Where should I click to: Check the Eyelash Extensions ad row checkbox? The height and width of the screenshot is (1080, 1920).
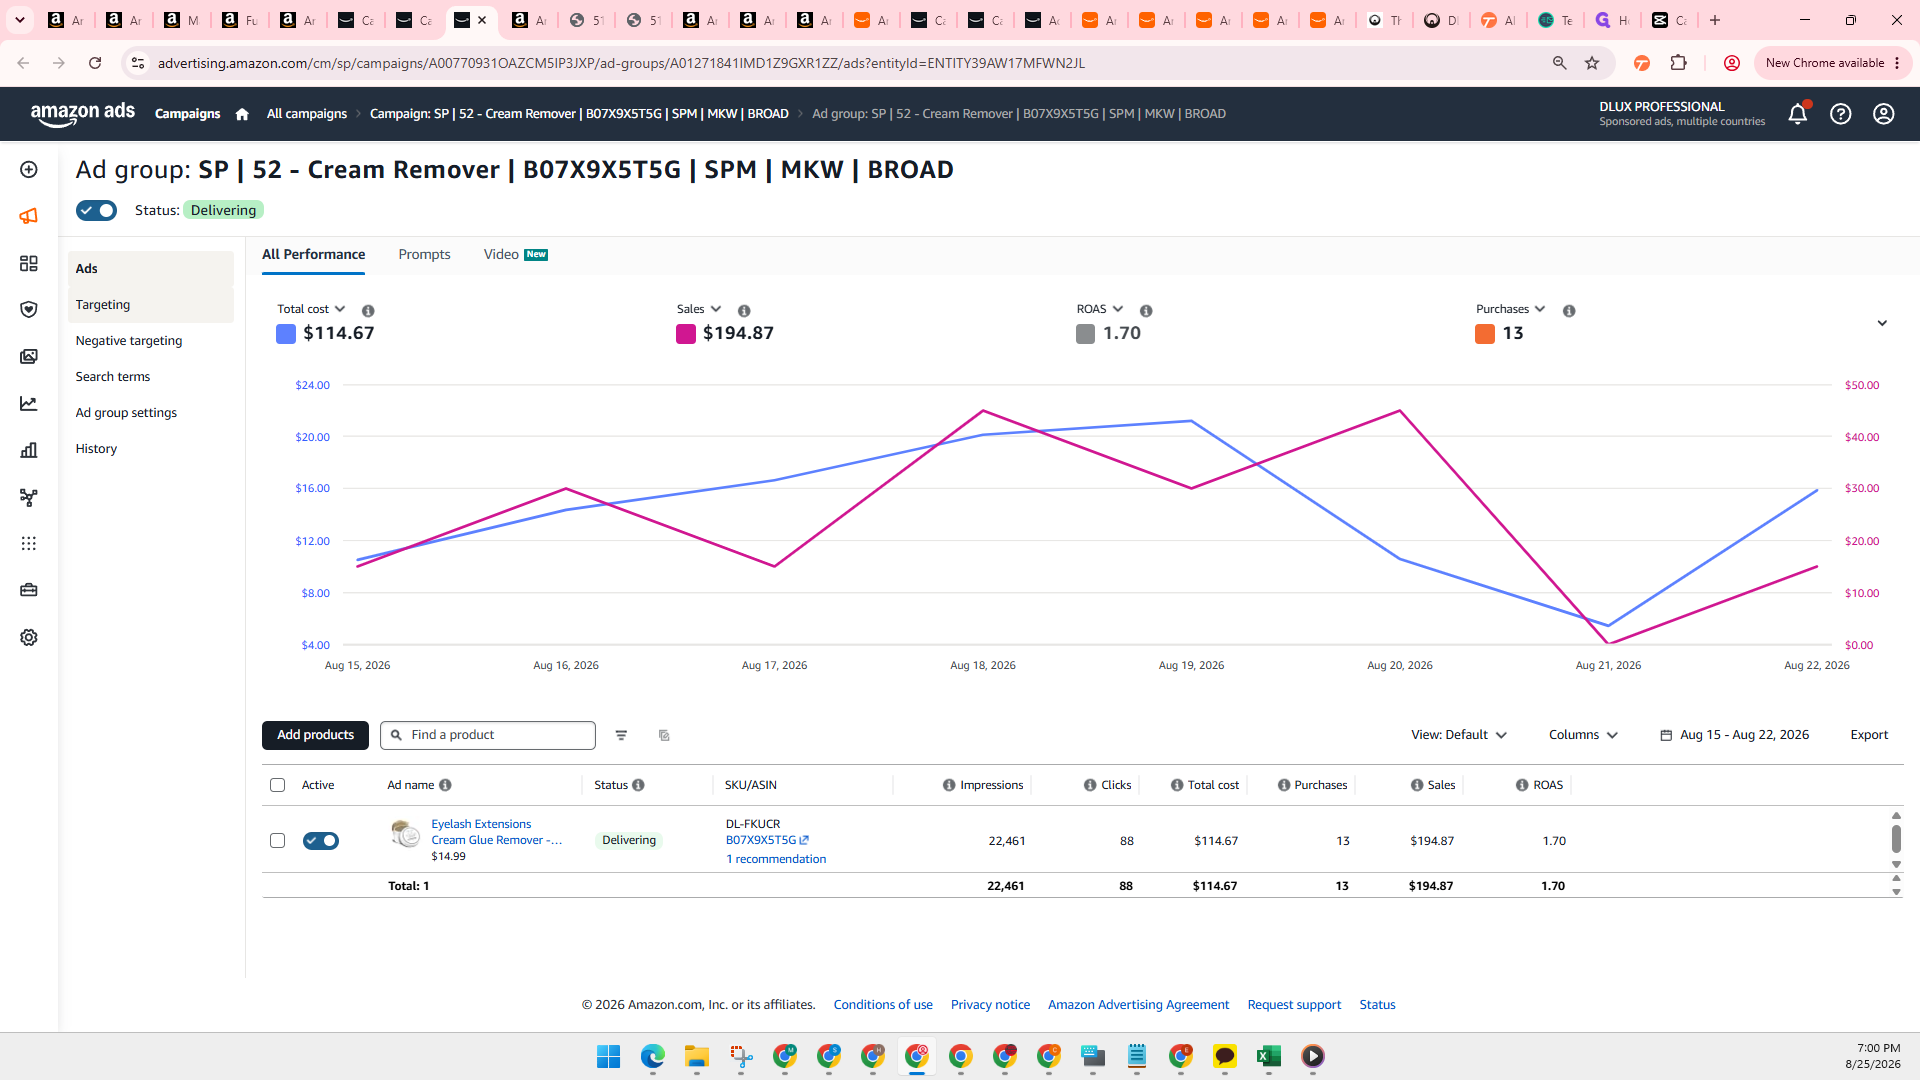pos(278,841)
